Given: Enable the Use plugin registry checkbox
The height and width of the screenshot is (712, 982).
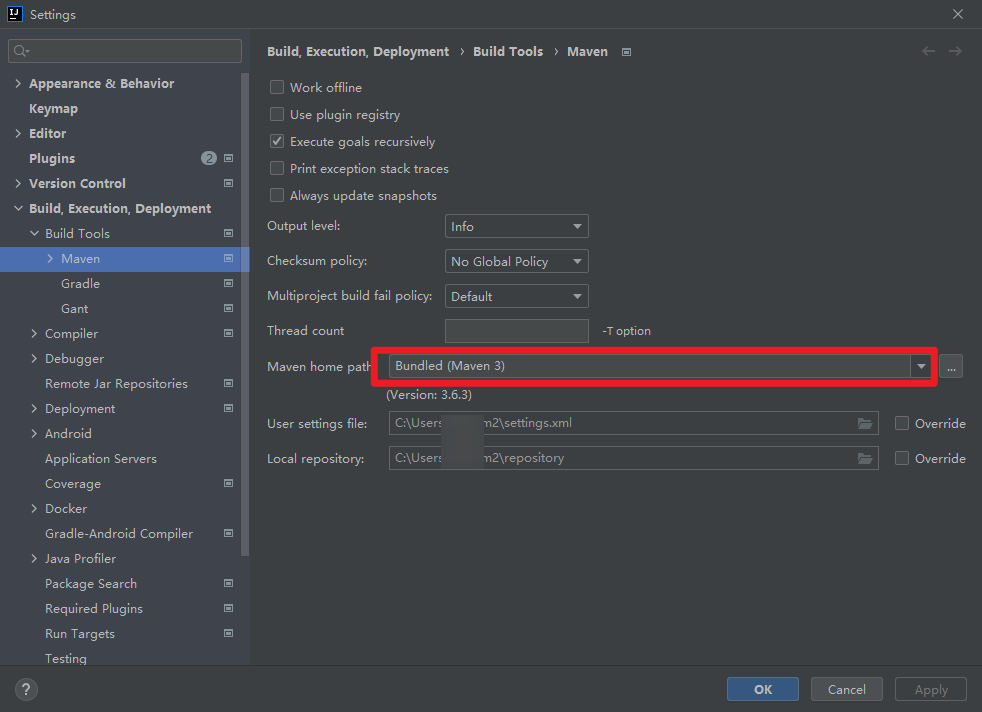Looking at the screenshot, I should pos(277,114).
